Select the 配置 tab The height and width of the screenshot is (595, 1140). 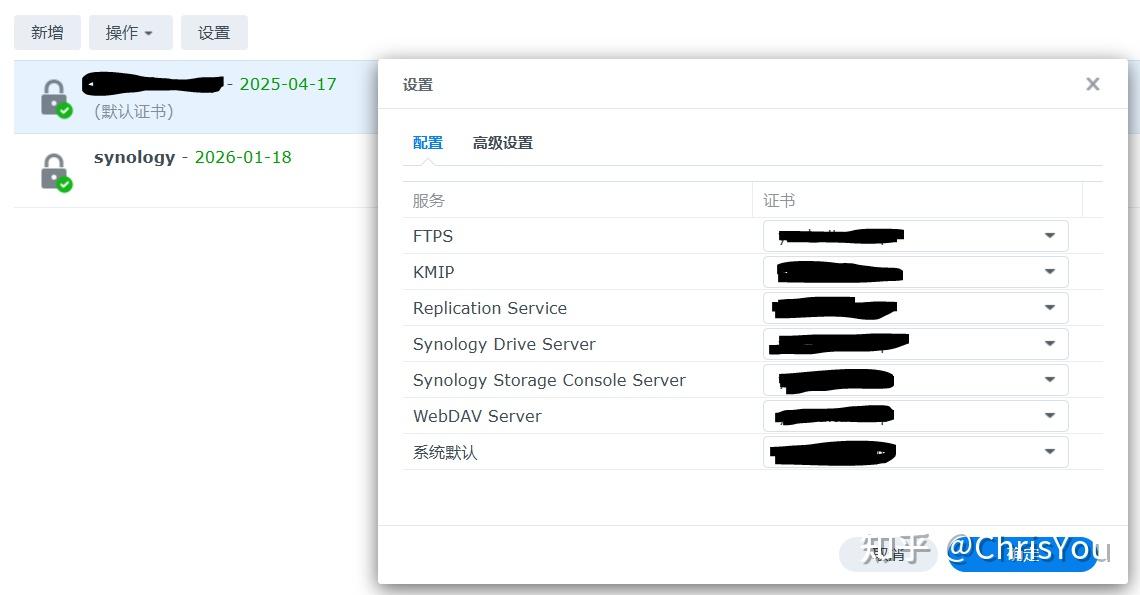(x=427, y=142)
